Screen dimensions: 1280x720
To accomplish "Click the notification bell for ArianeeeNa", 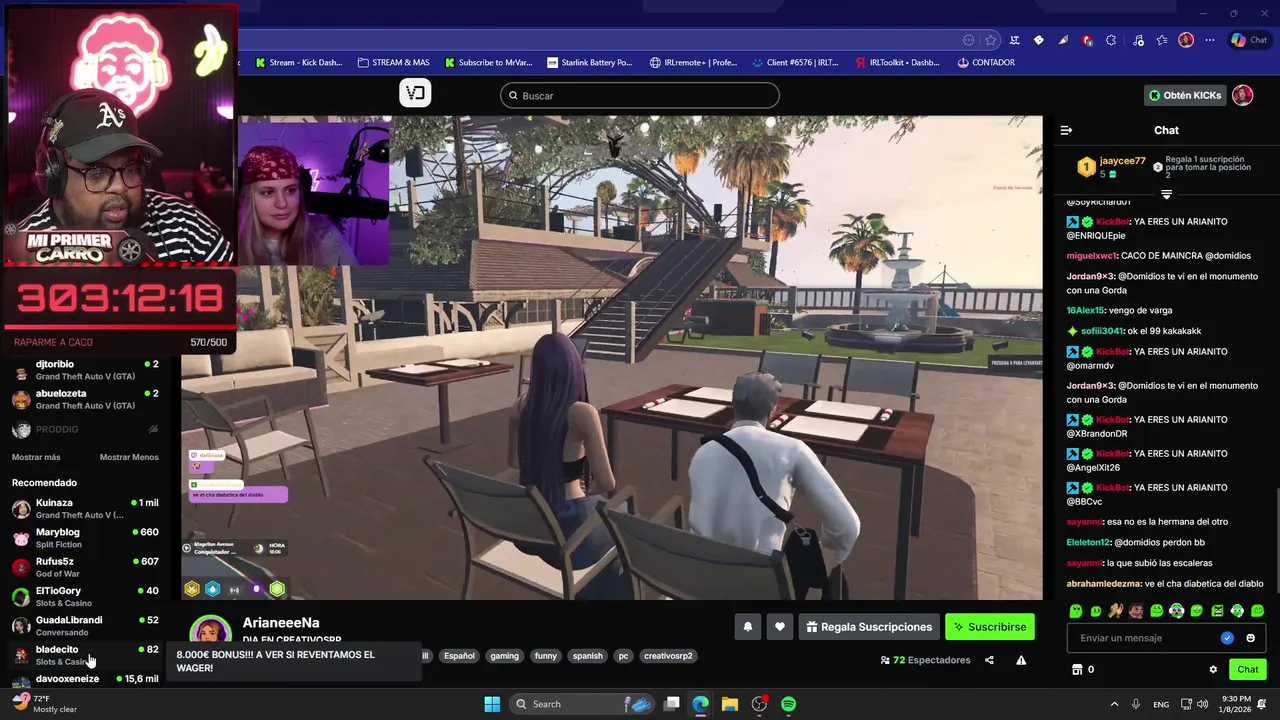I will [x=747, y=627].
